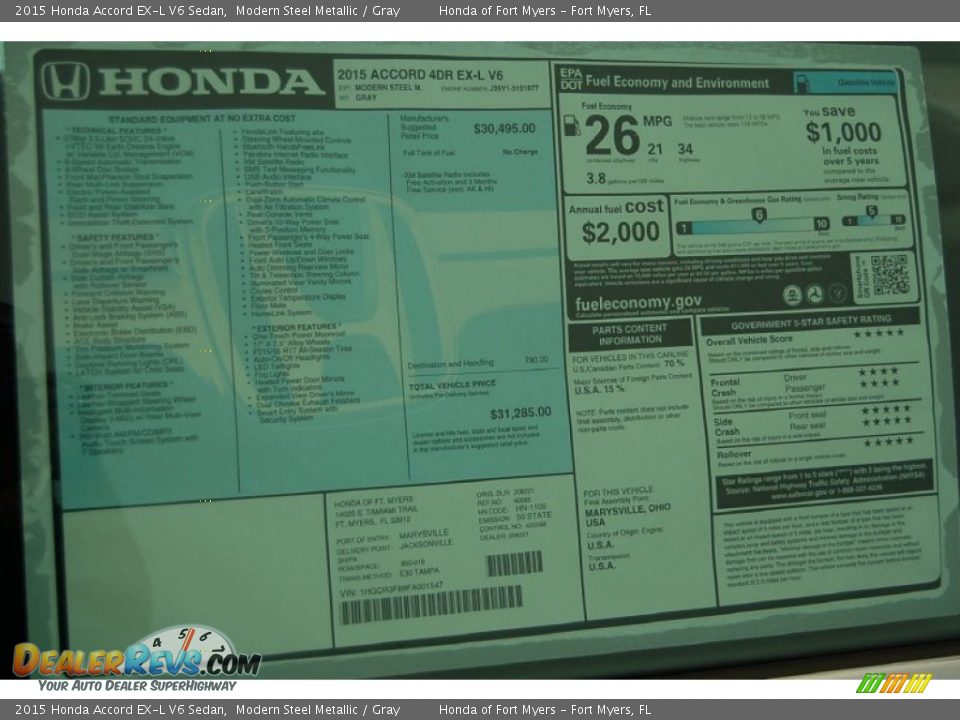Toggle the four-star Frontal Crash Driver rating
Screen dimensions: 960x720
pos(878,373)
